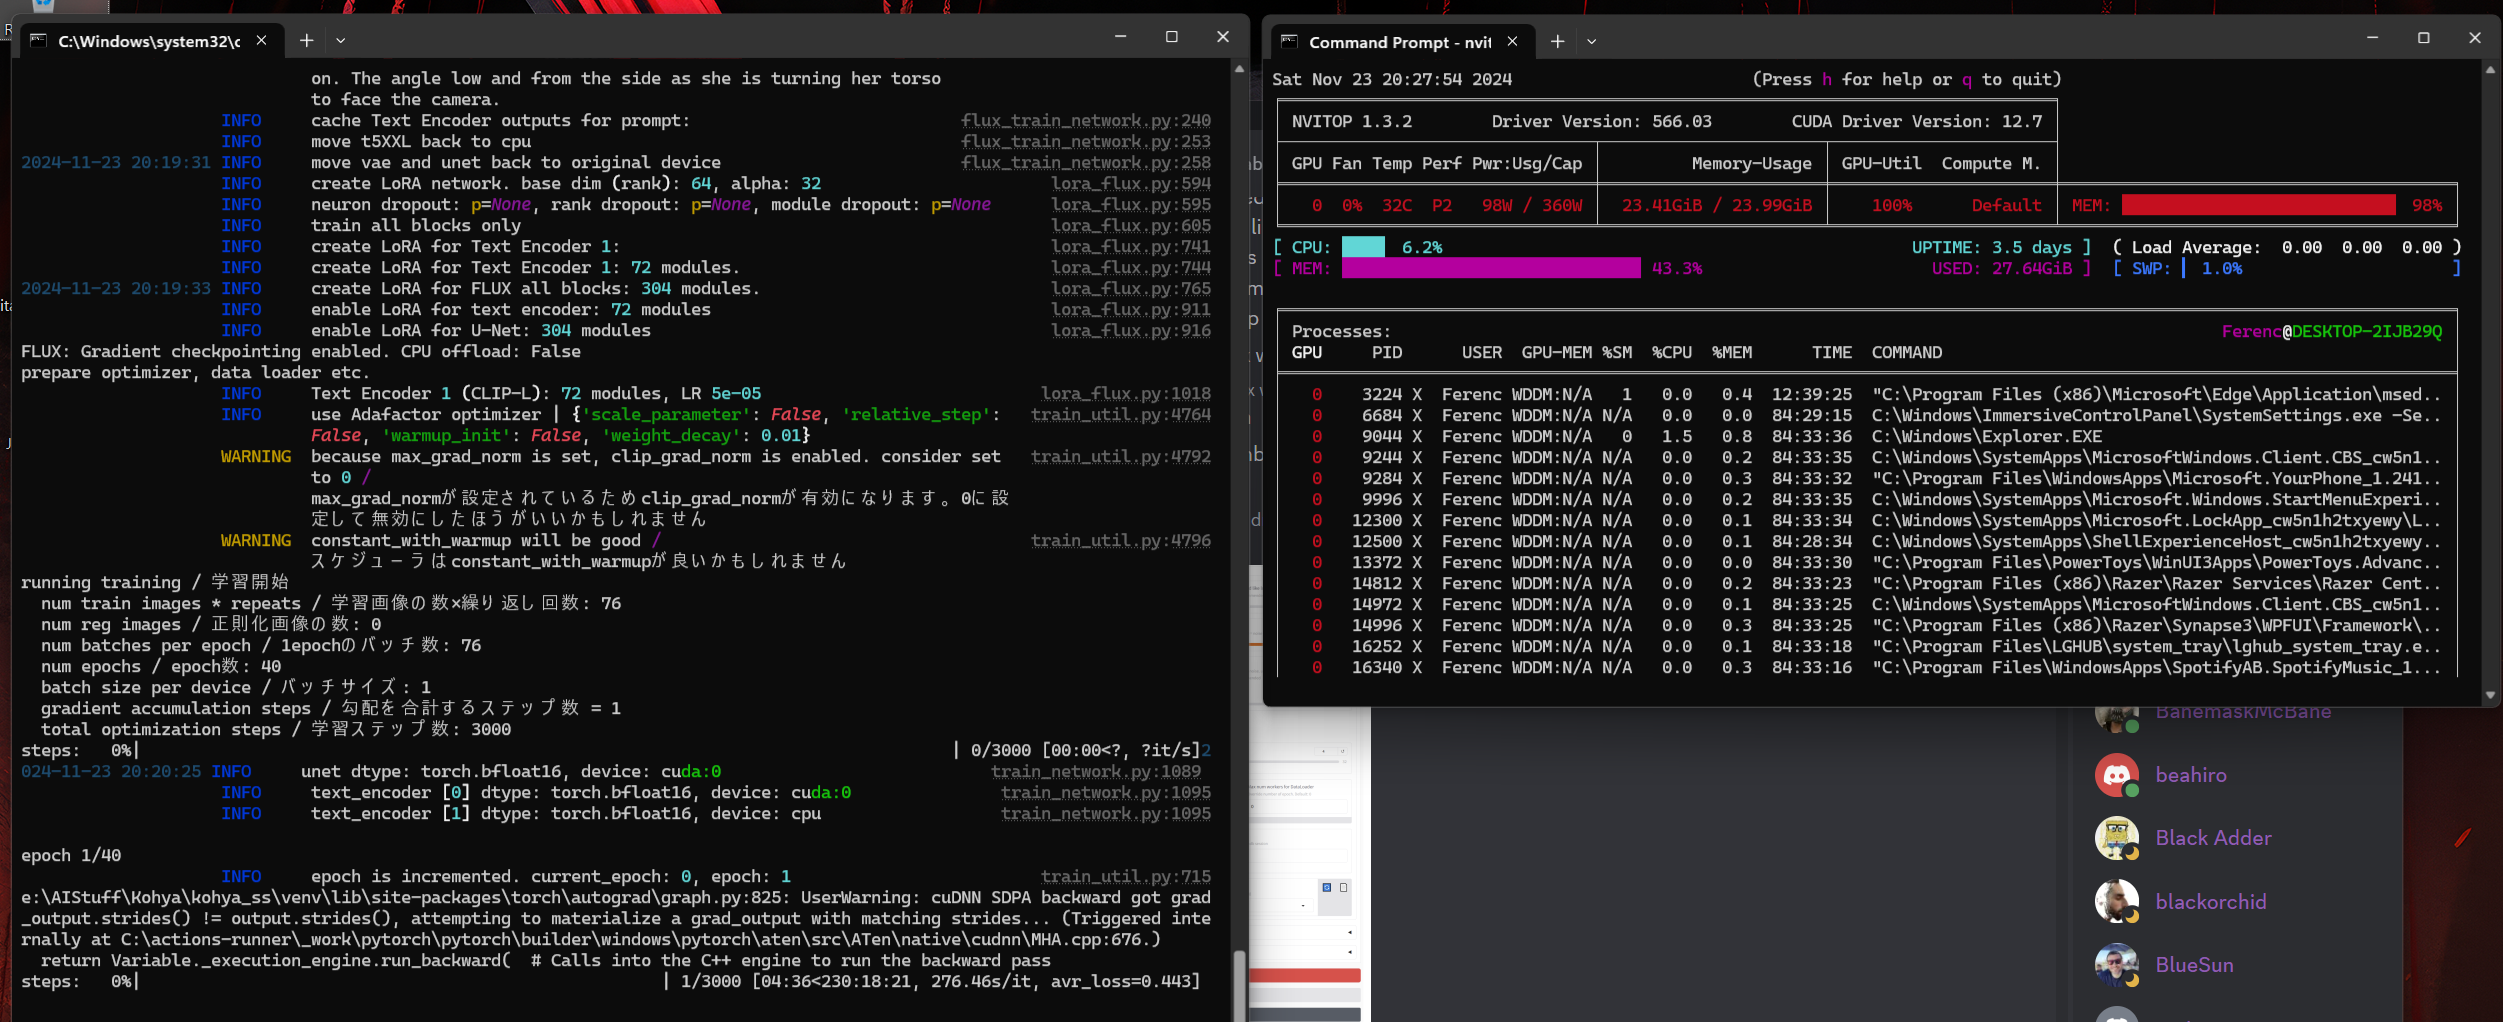Close the C:\Windows\system32 terminal tab

pos(261,40)
